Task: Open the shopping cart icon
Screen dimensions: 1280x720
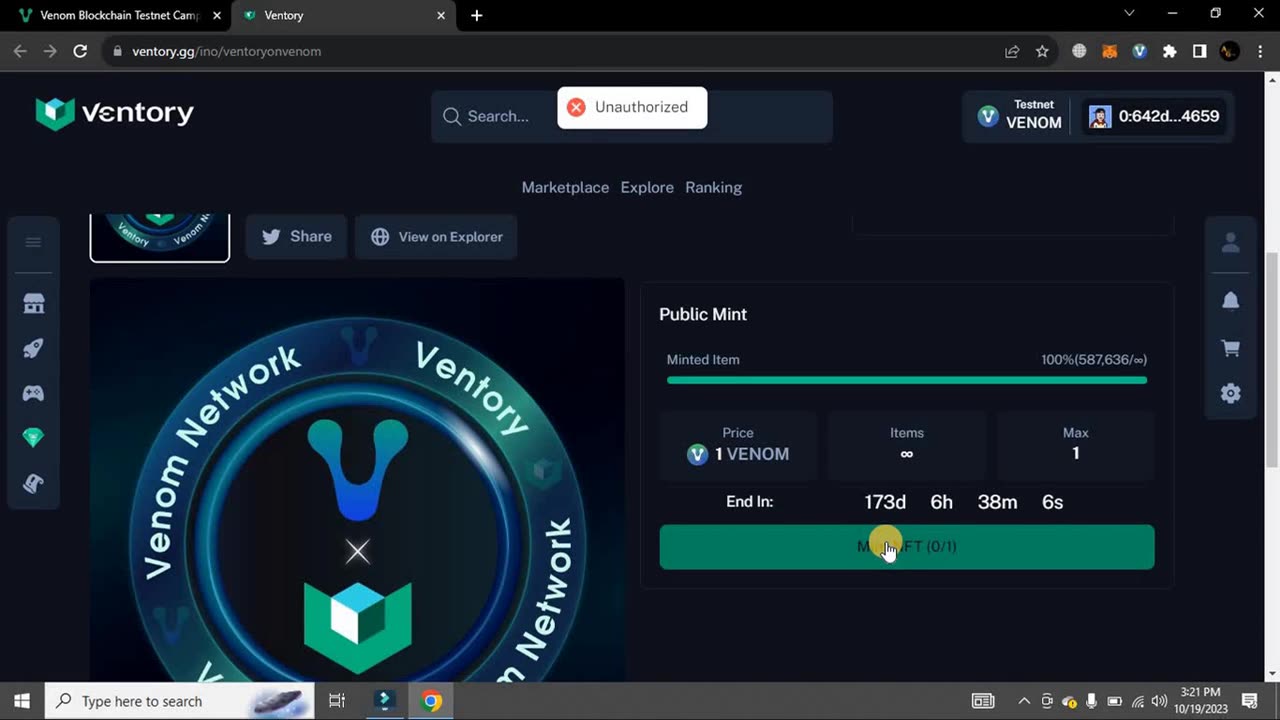Action: pyautogui.click(x=1231, y=348)
